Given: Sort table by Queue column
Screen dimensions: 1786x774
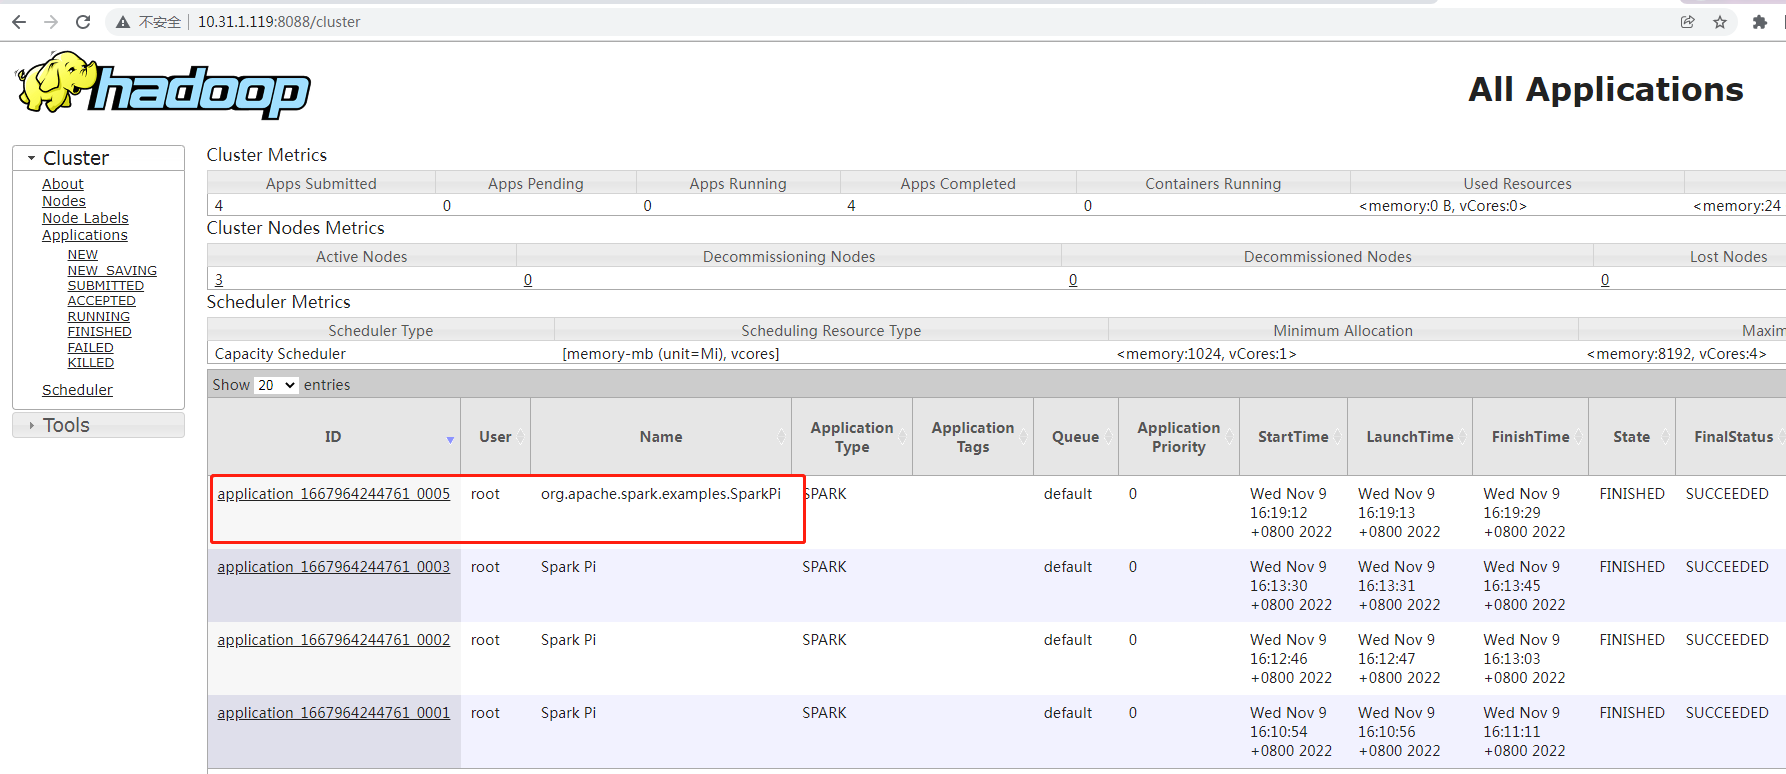Looking at the screenshot, I should point(1076,437).
